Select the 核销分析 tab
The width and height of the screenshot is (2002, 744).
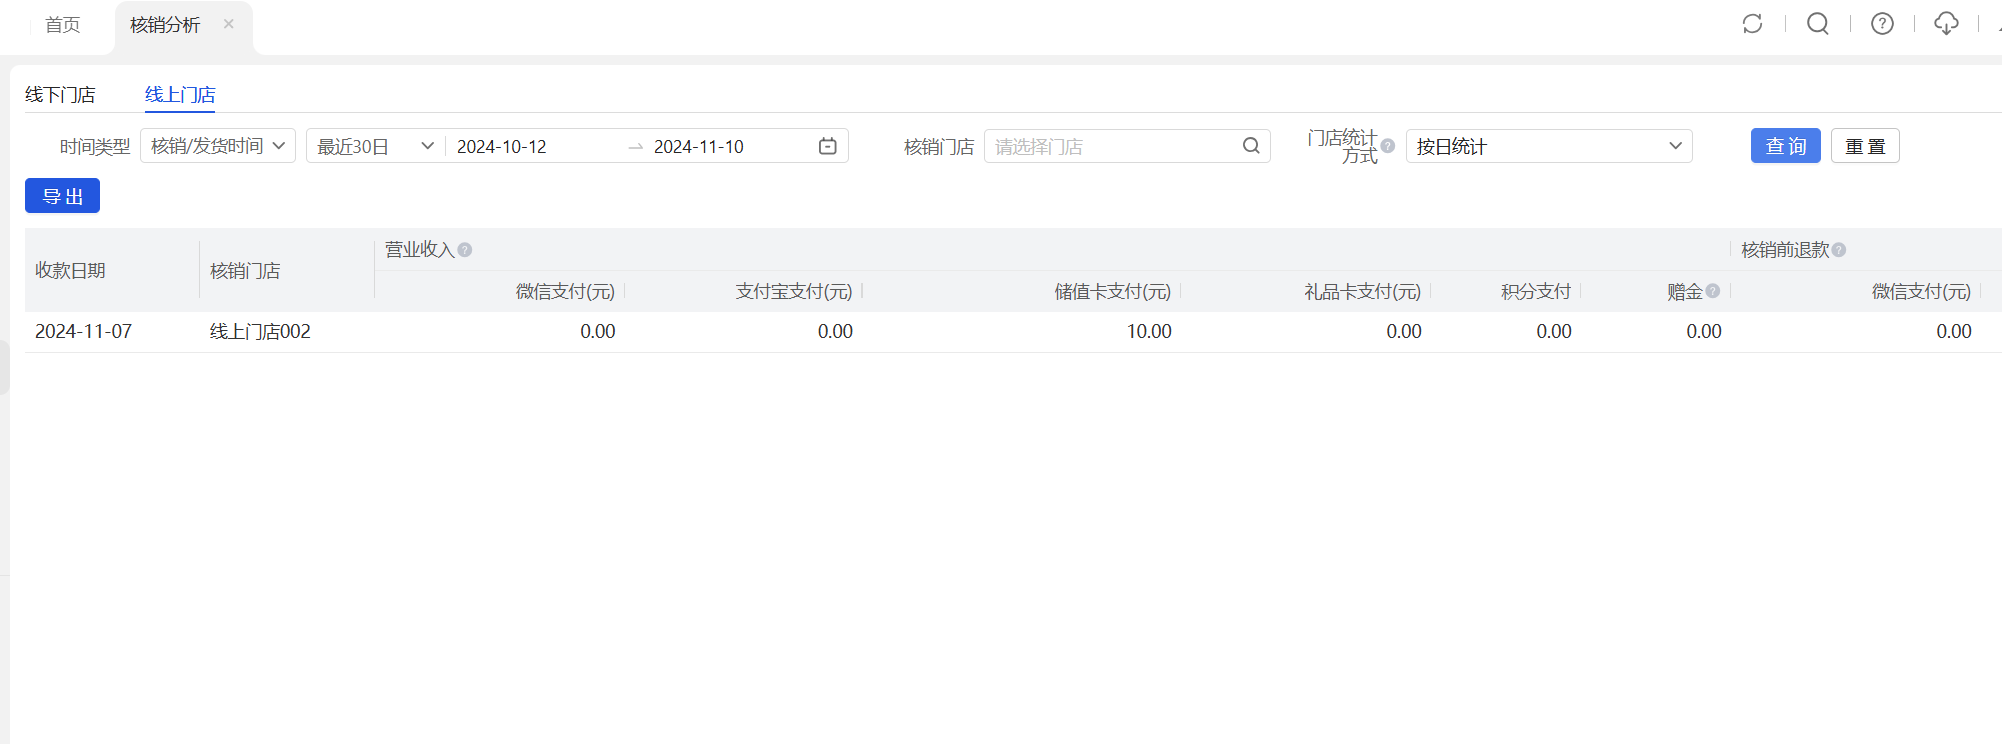165,25
